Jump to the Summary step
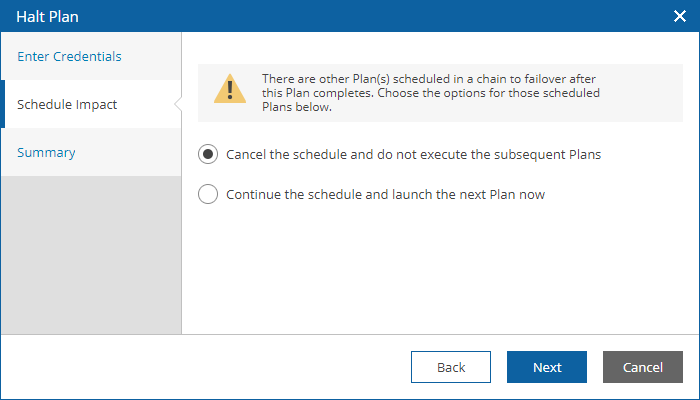Screen dimensions: 700x400 (x=46, y=152)
